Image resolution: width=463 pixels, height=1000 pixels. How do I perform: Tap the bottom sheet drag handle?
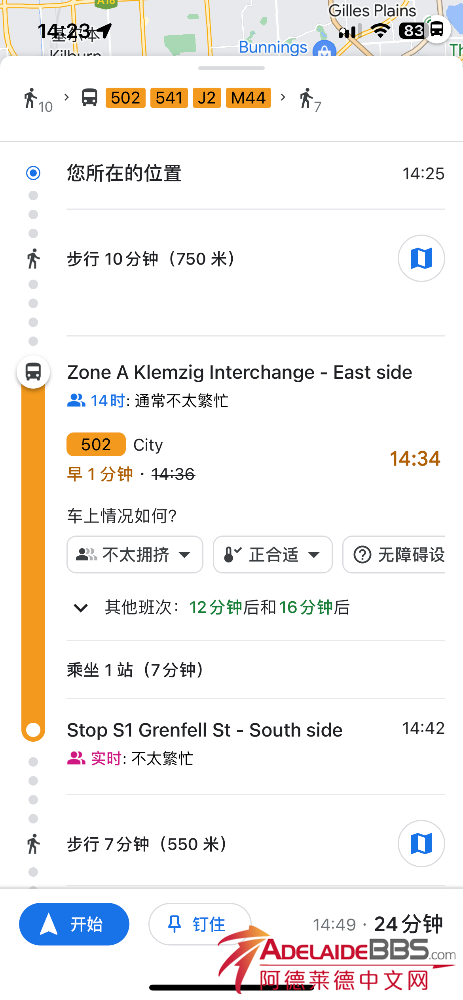pos(232,68)
